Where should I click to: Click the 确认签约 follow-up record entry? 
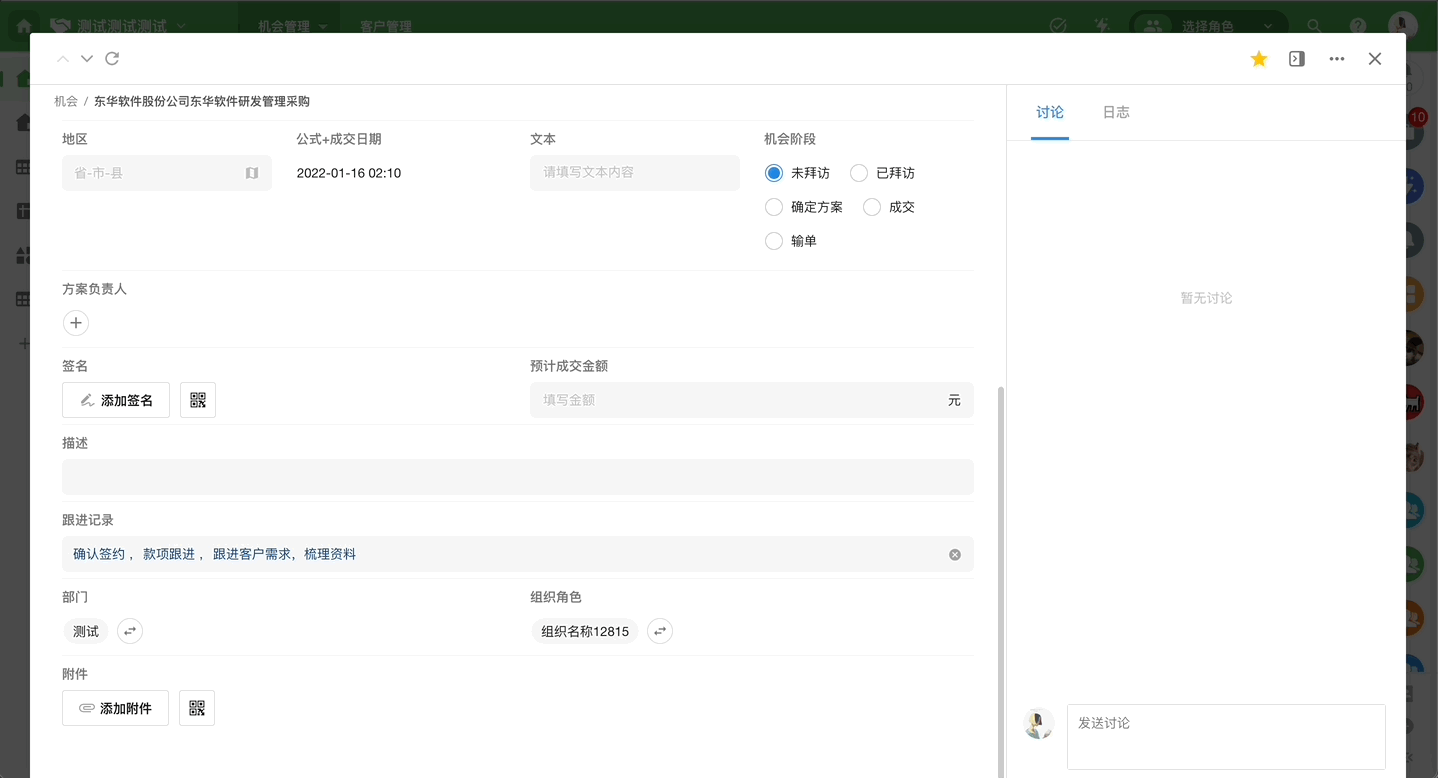[x=99, y=554]
